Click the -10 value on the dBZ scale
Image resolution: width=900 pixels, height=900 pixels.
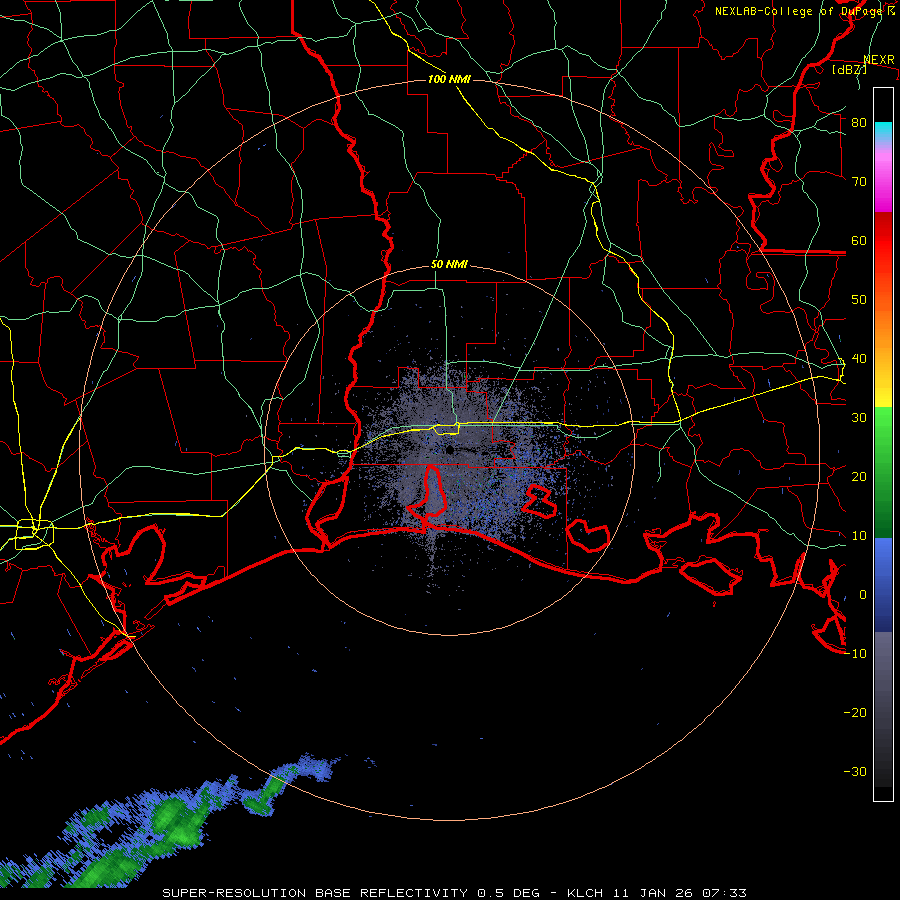855,654
